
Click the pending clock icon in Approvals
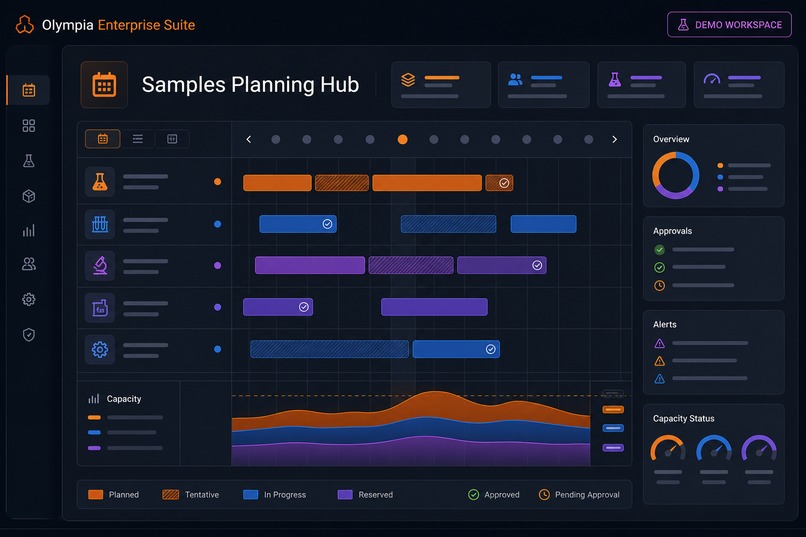(660, 285)
